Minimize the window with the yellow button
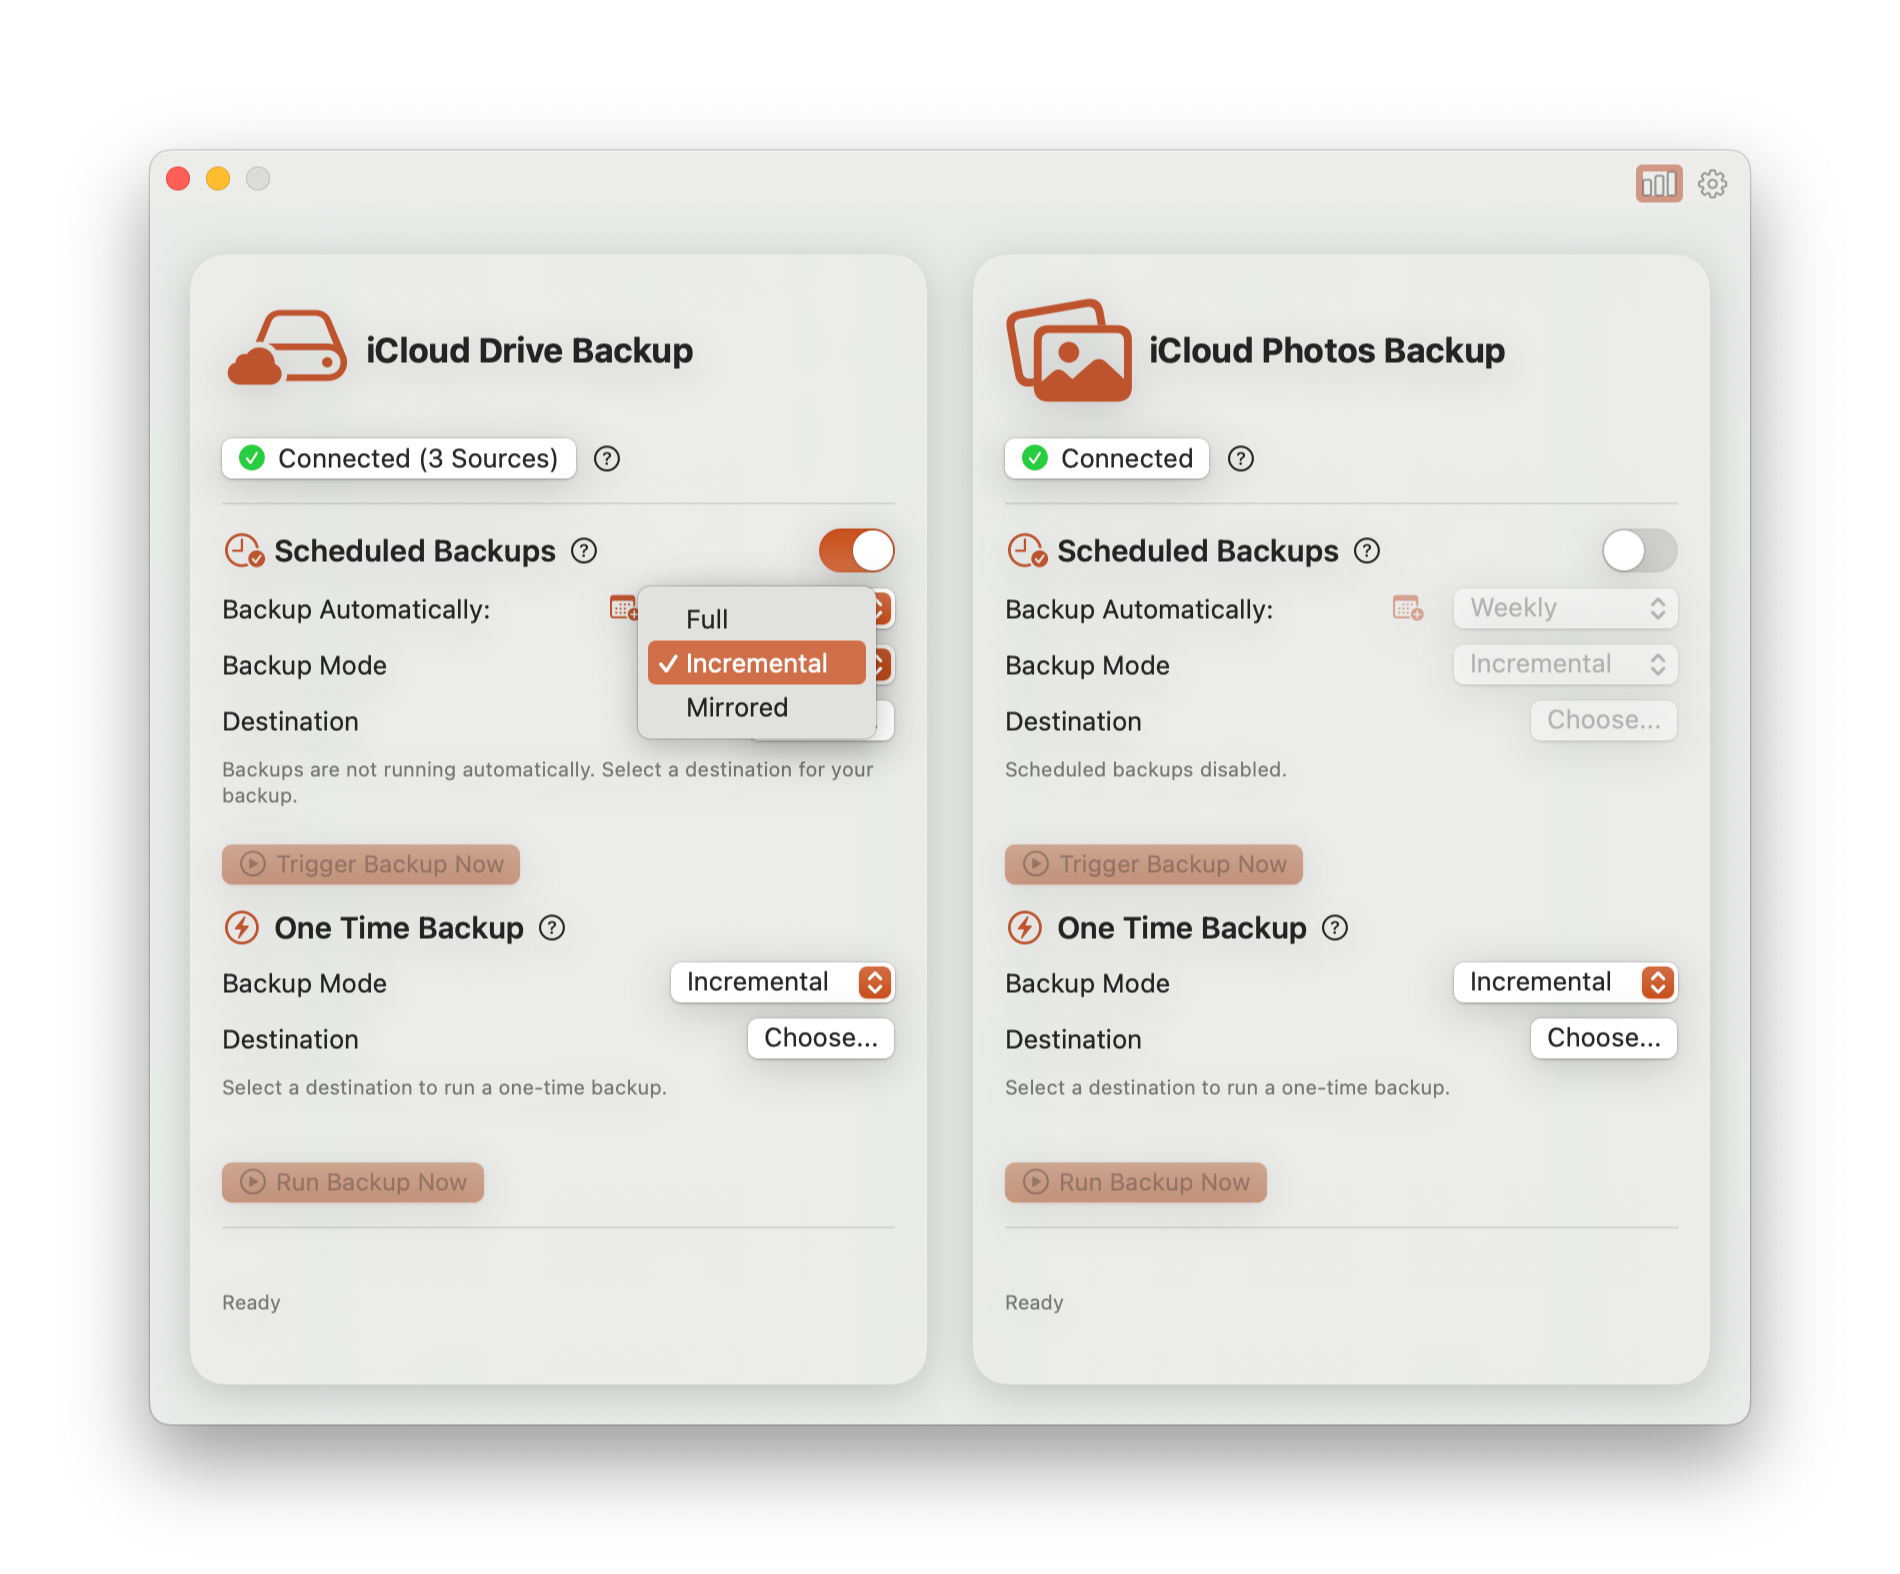Image resolution: width=1900 pixels, height=1574 pixels. pyautogui.click(x=218, y=179)
